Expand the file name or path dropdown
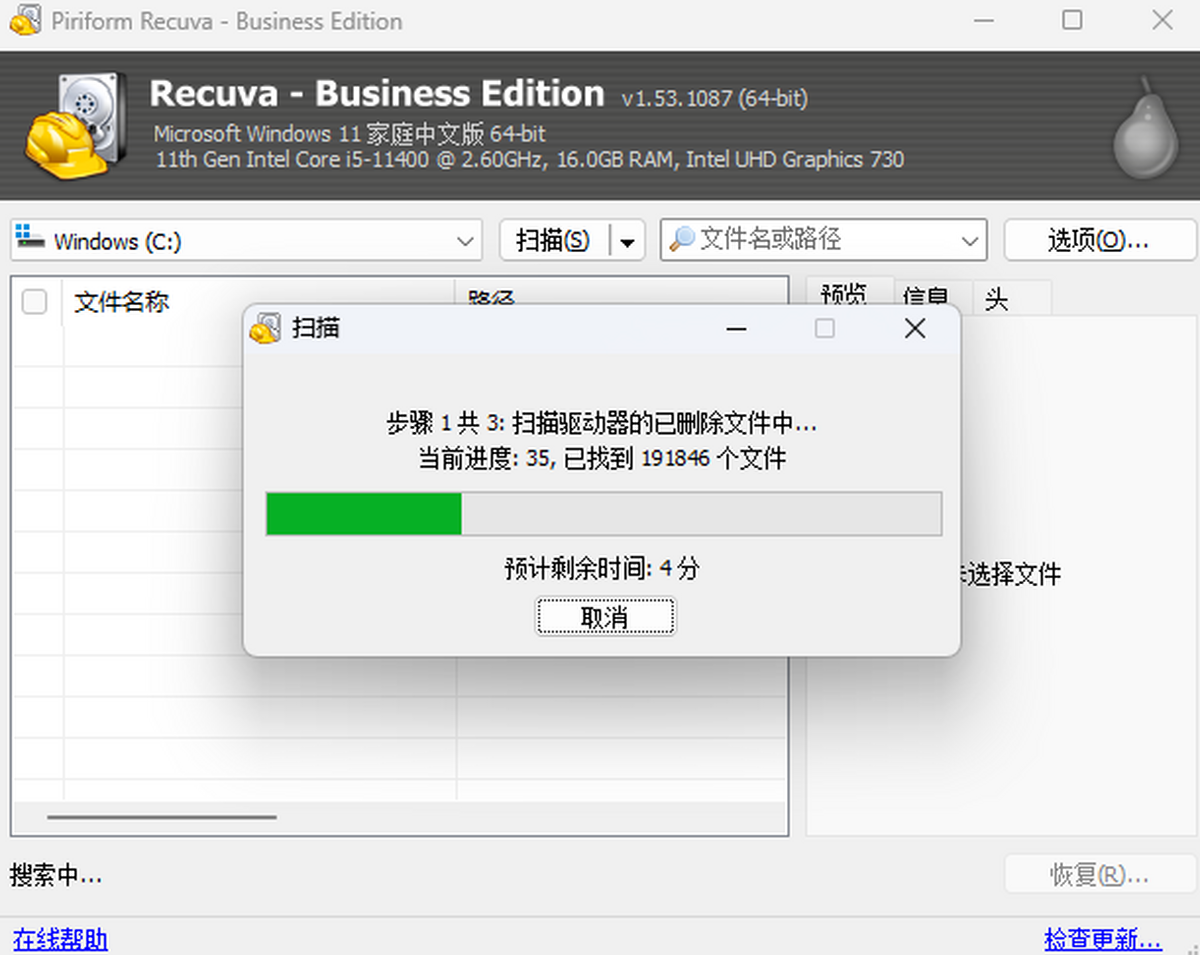The height and width of the screenshot is (955, 1200). [969, 240]
